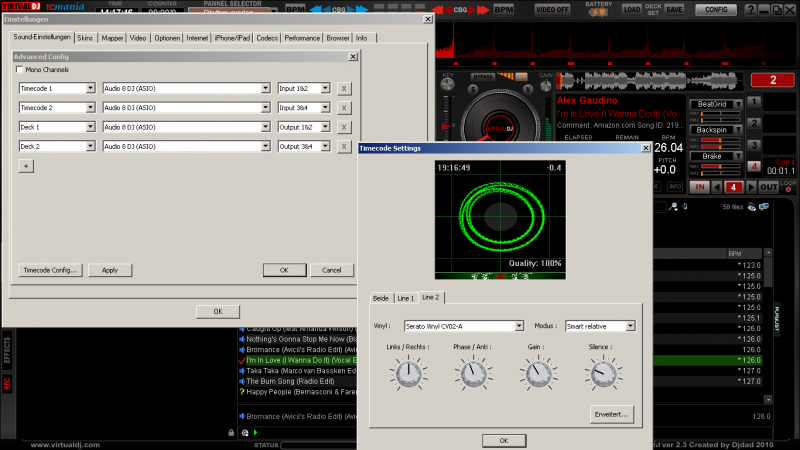Toggle the left BPM button
The height and width of the screenshot is (450, 800).
[294, 10]
